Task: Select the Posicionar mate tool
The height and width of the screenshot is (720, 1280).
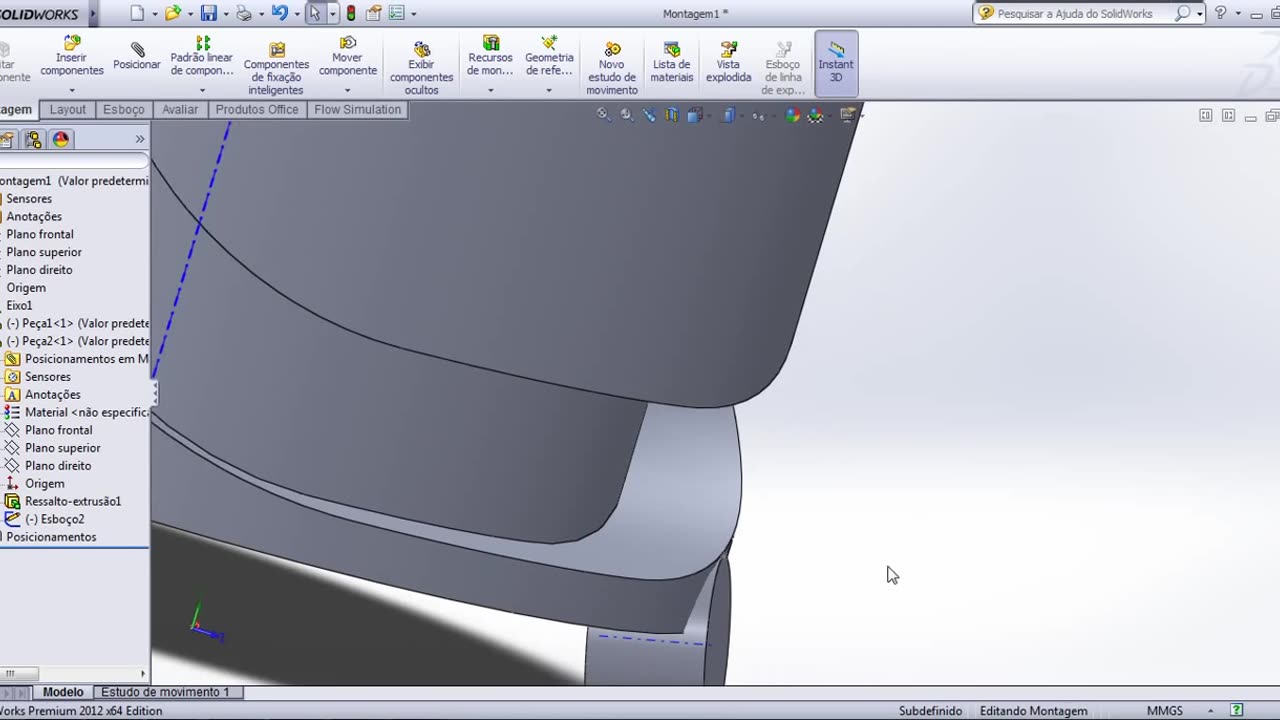Action: tap(137, 56)
